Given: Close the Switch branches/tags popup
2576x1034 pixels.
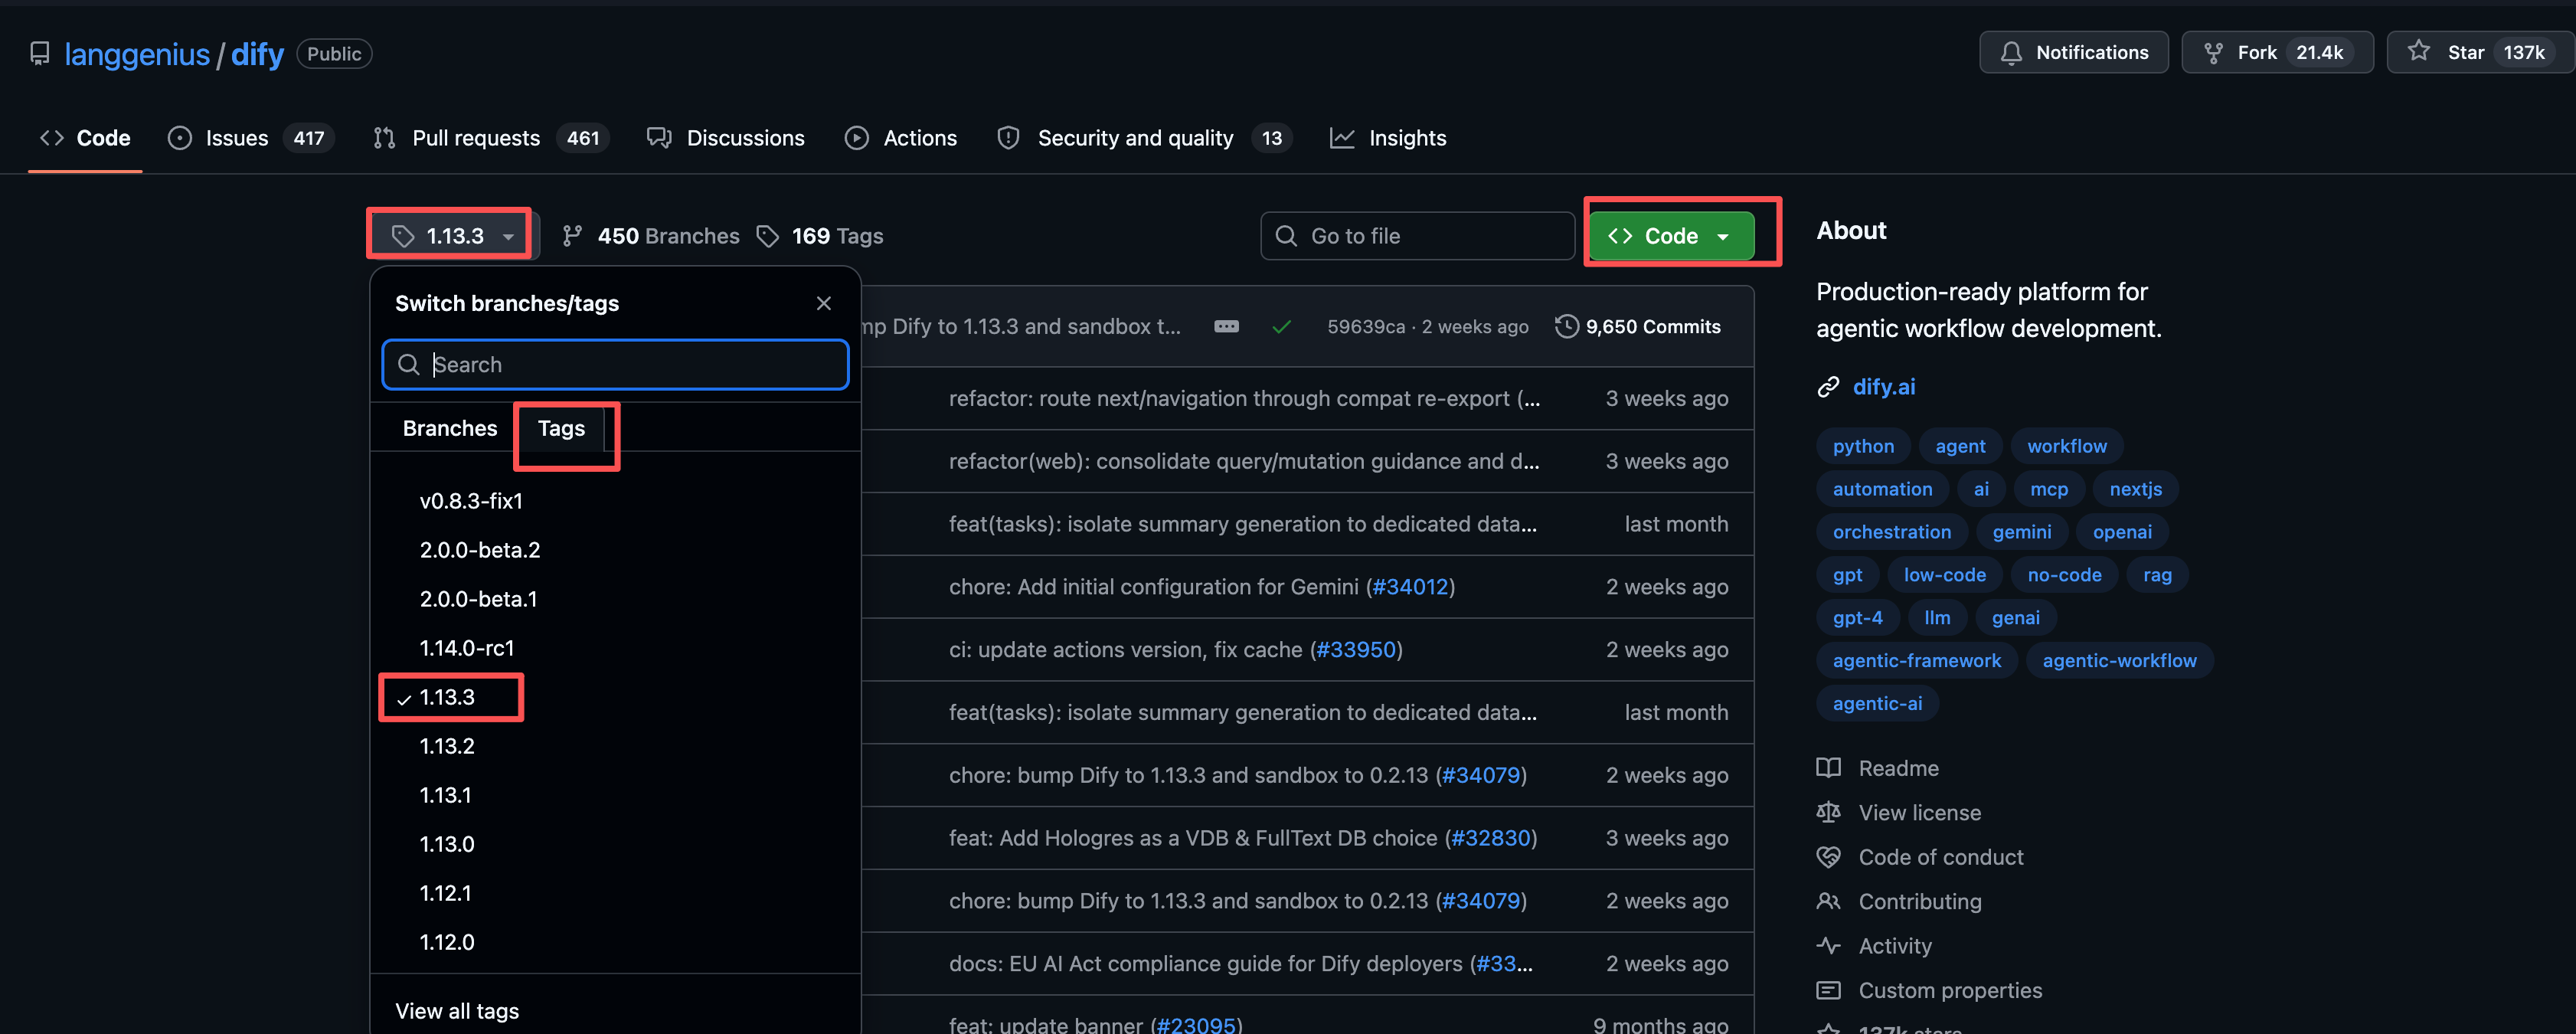Looking at the screenshot, I should tap(823, 303).
